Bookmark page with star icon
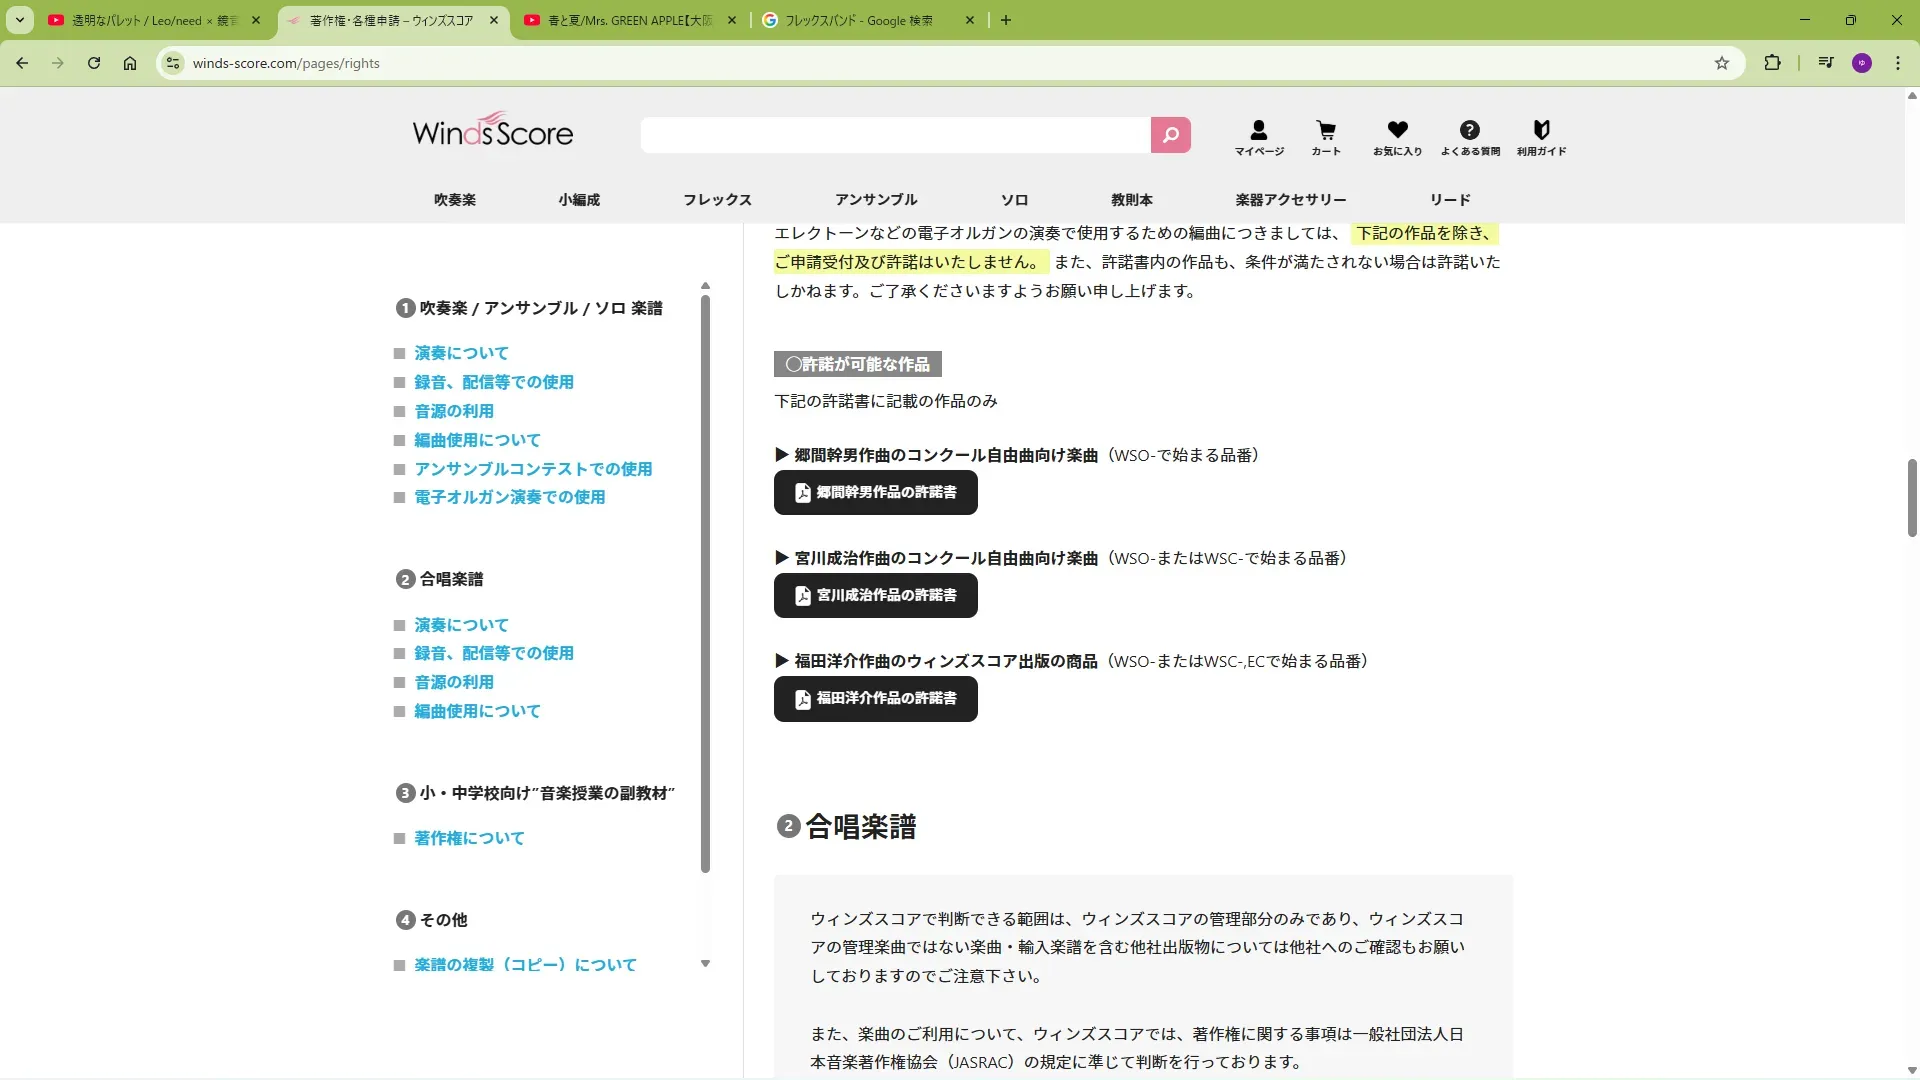 1721,63
